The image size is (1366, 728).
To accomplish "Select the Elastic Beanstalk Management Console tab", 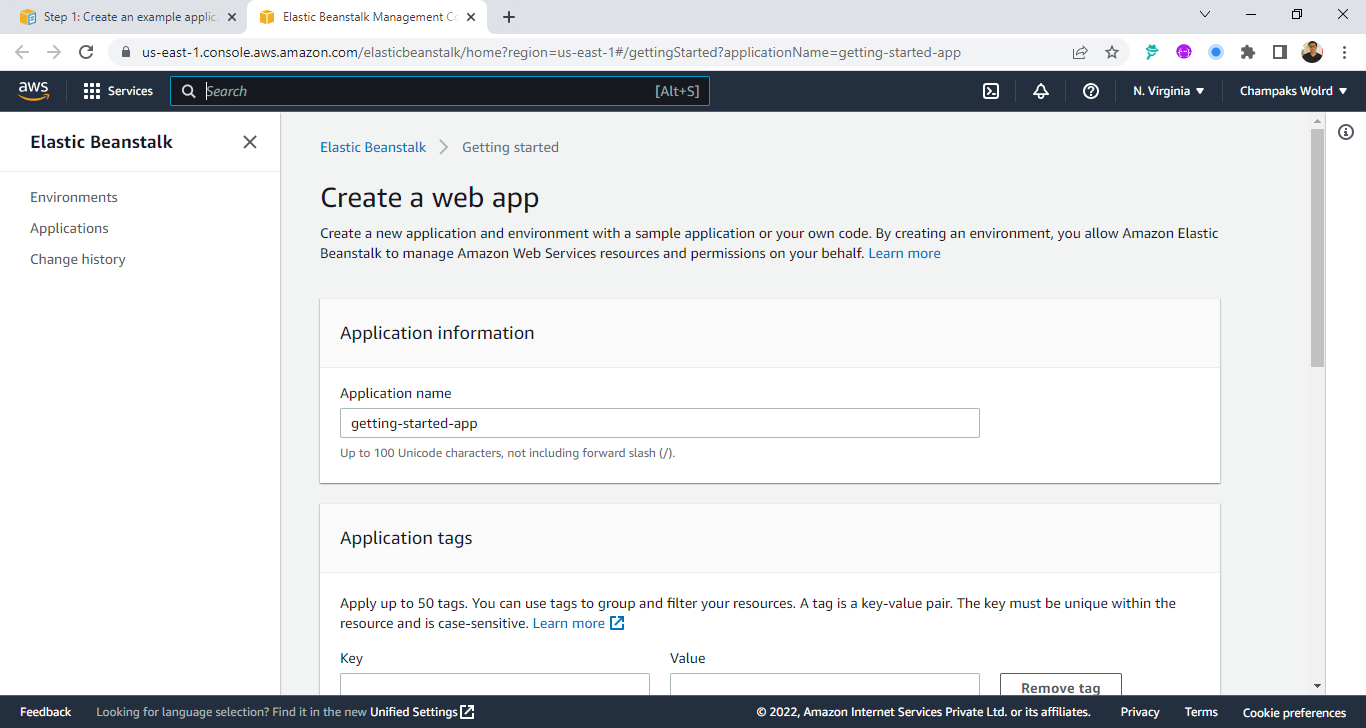I will point(368,17).
